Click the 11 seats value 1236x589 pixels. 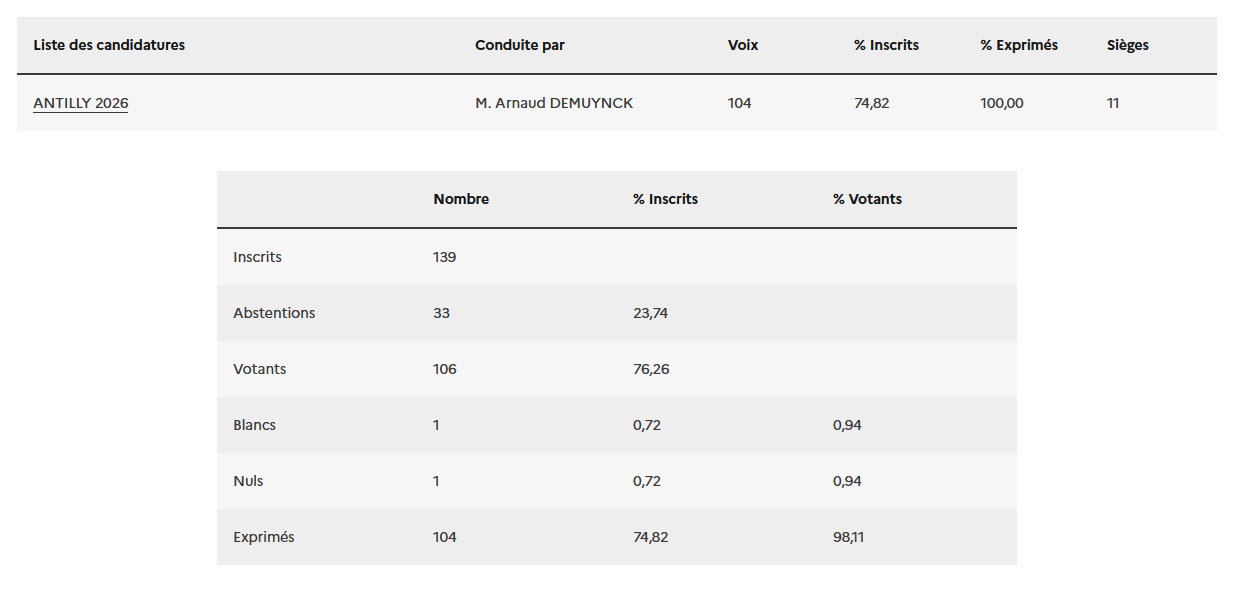coord(1113,103)
